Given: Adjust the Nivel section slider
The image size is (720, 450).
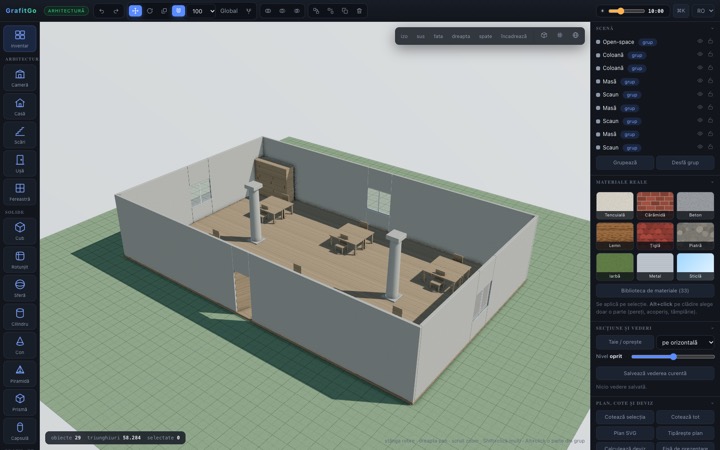Looking at the screenshot, I should coord(673,357).
